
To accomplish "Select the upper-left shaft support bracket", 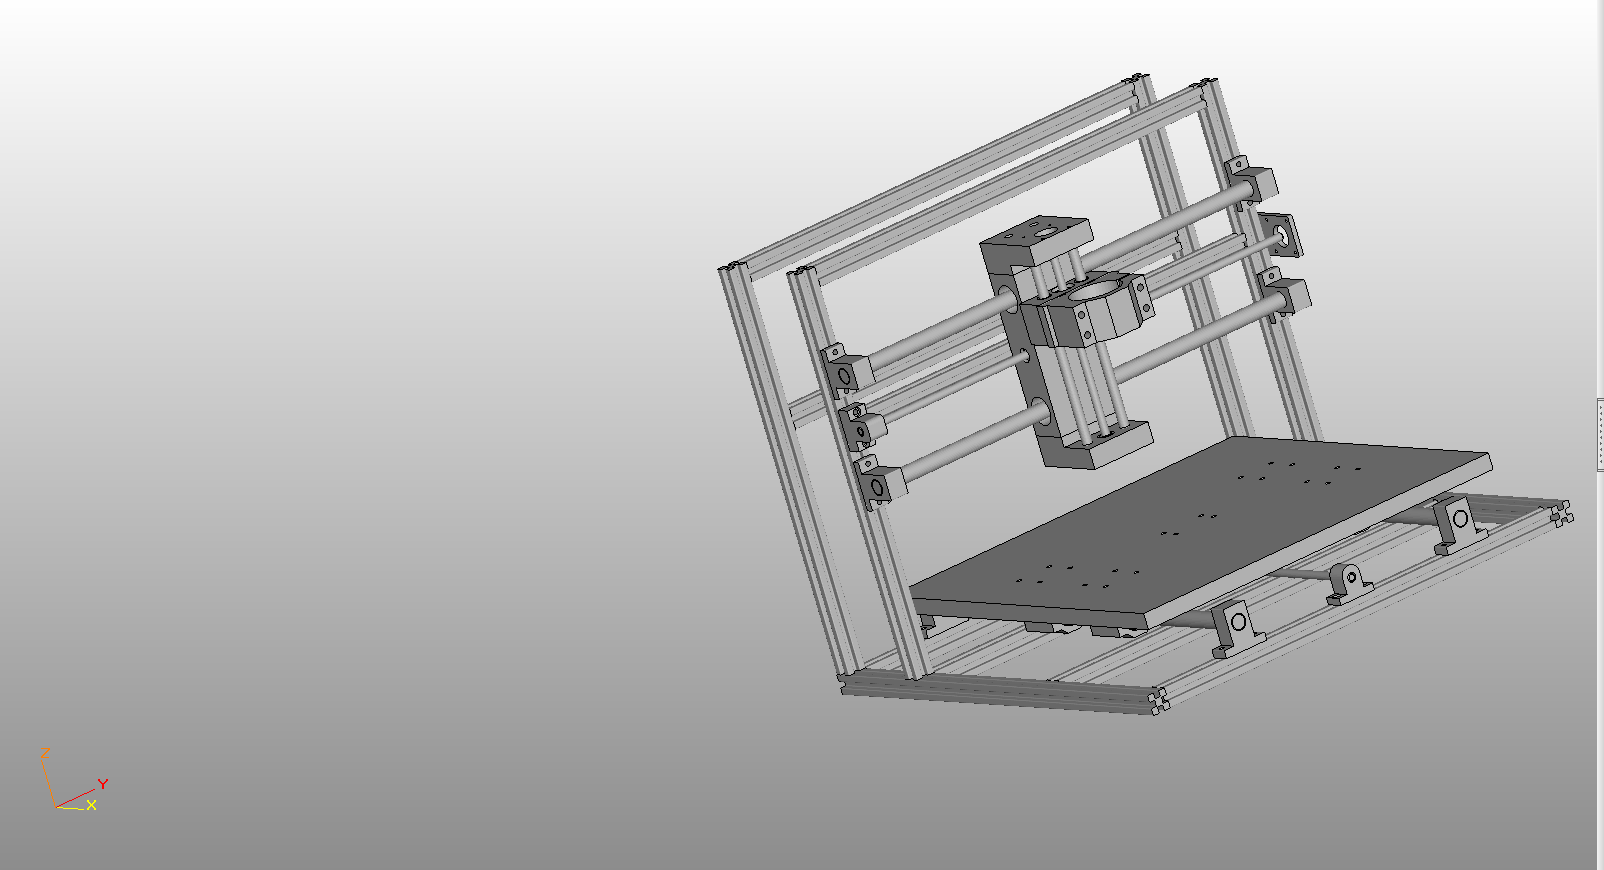I will pyautogui.click(x=846, y=371).
